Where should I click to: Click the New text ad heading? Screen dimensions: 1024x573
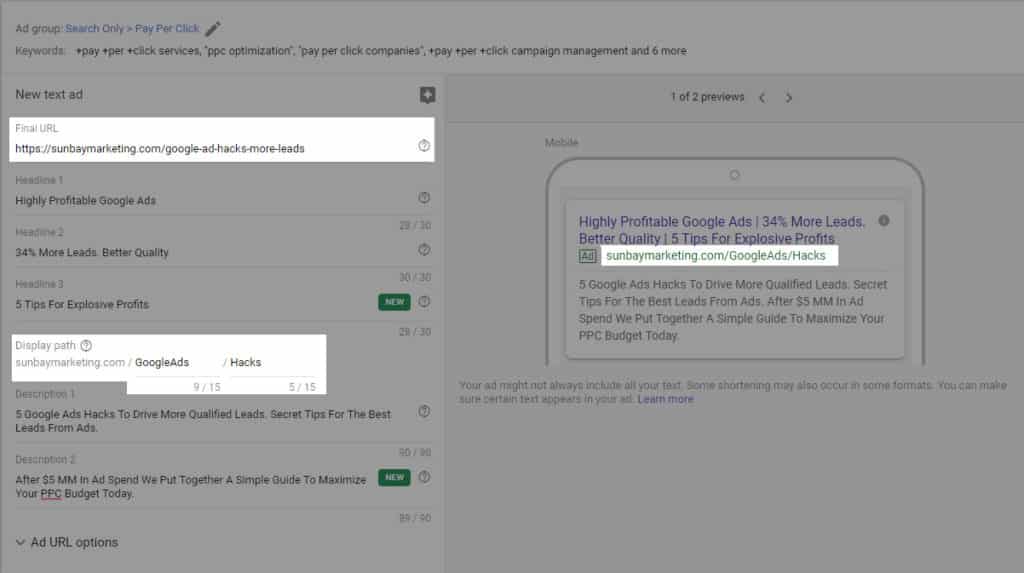[x=49, y=95]
